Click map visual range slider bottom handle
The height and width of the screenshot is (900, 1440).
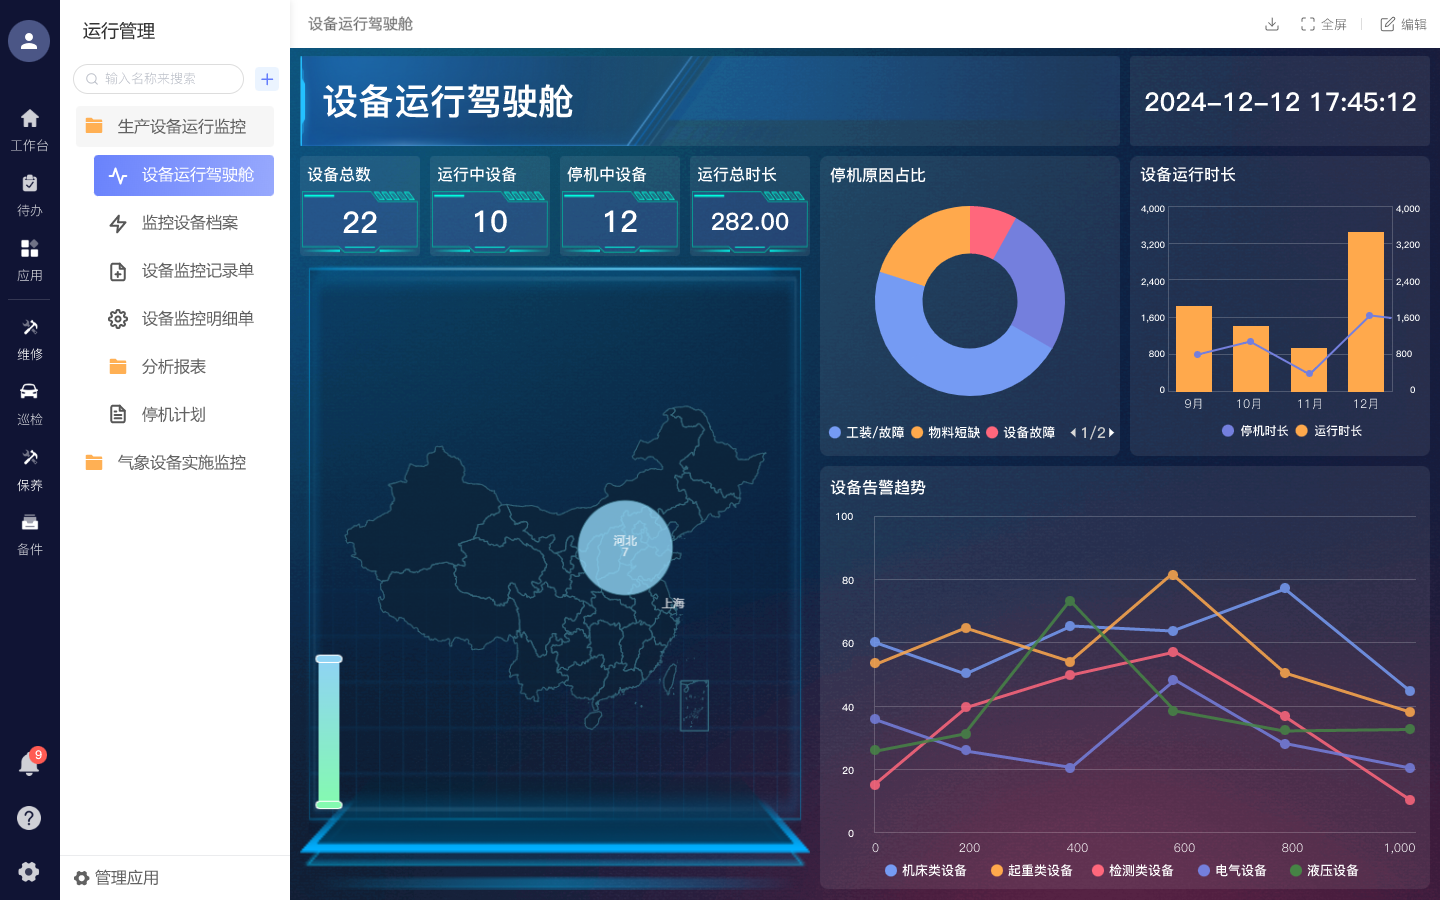pos(329,804)
